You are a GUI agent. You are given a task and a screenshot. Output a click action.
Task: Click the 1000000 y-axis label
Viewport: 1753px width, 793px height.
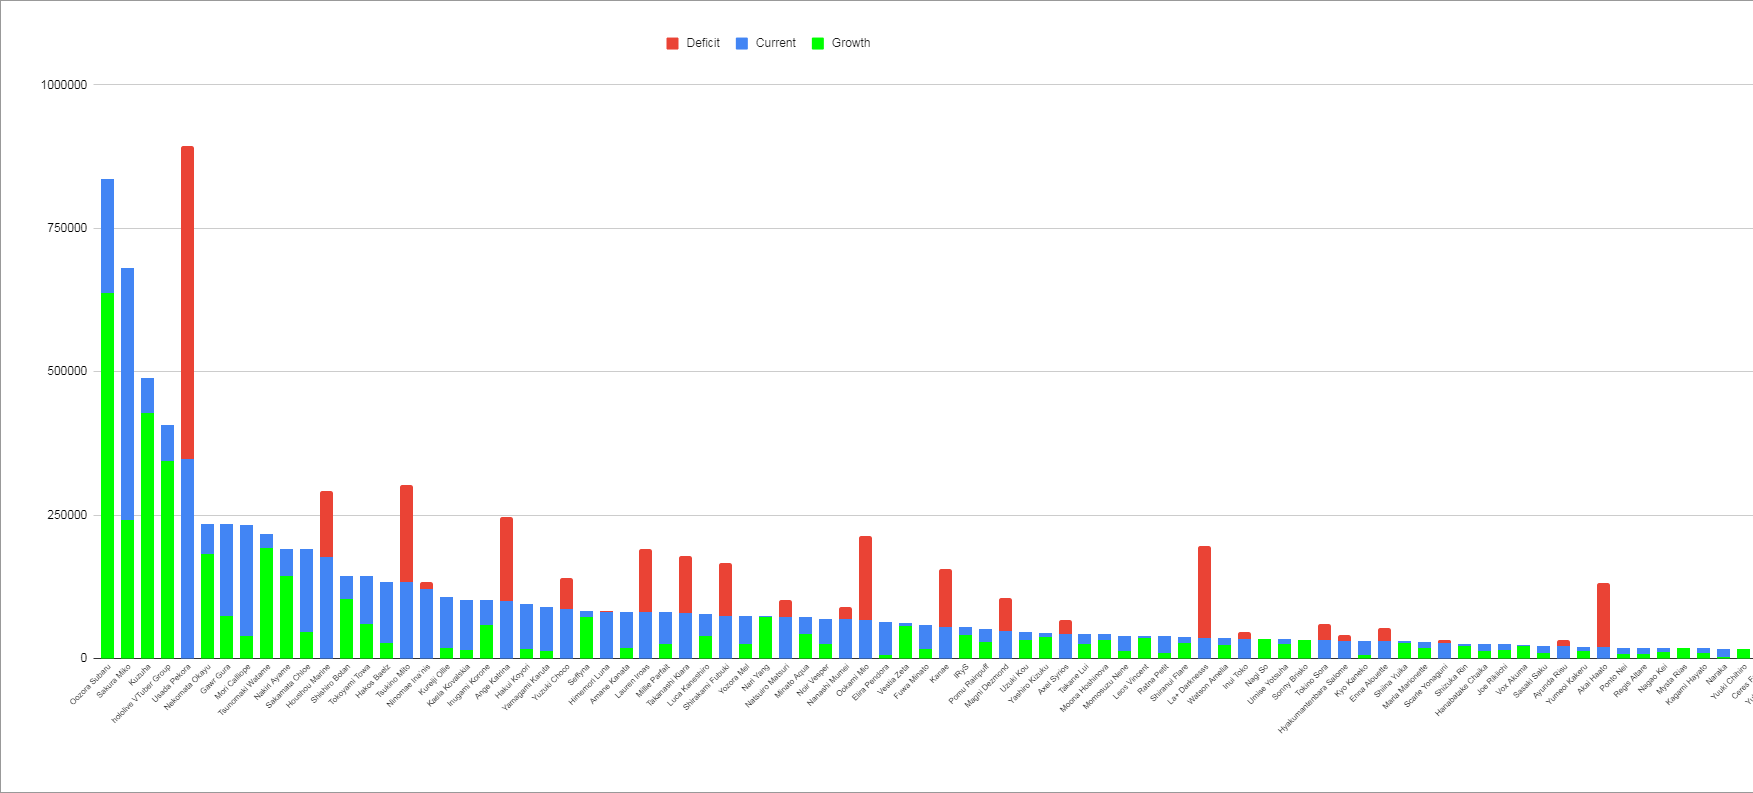point(64,85)
